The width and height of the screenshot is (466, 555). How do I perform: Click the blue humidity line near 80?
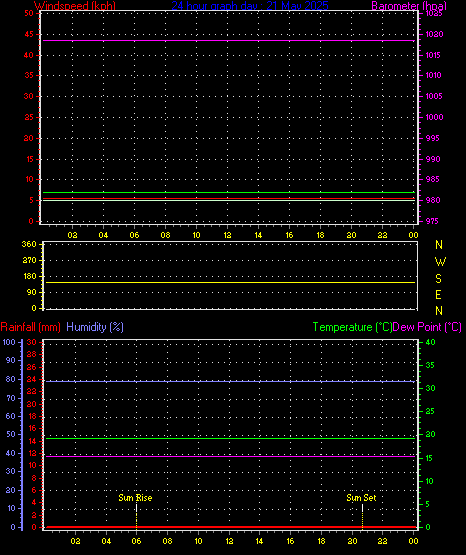230,382
